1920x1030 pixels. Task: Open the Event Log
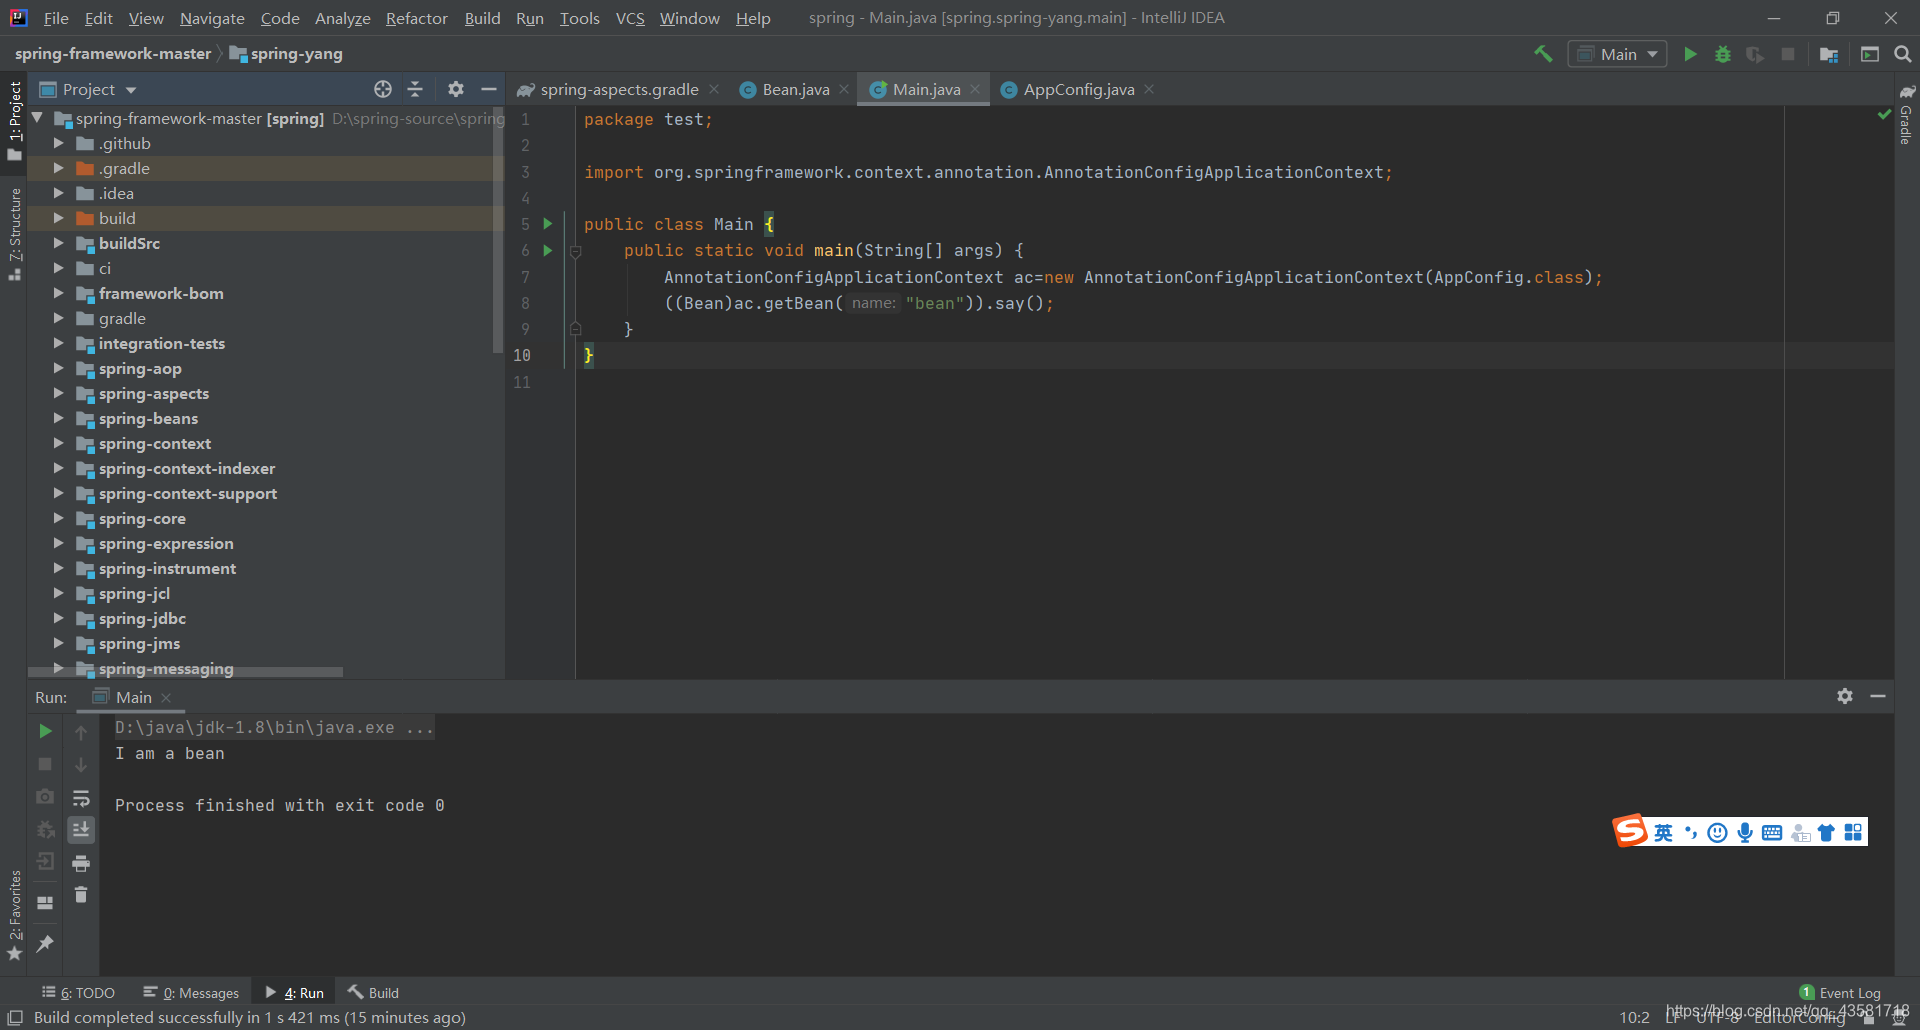pos(1840,992)
